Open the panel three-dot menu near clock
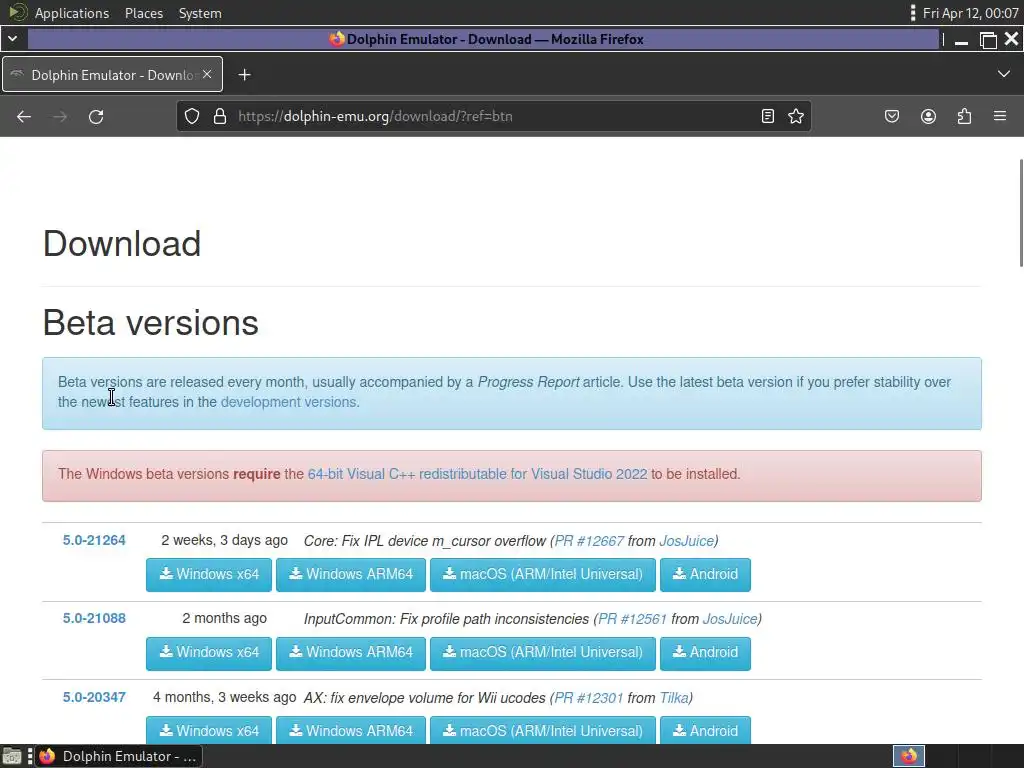Screen dimensions: 1024x768 [912, 13]
